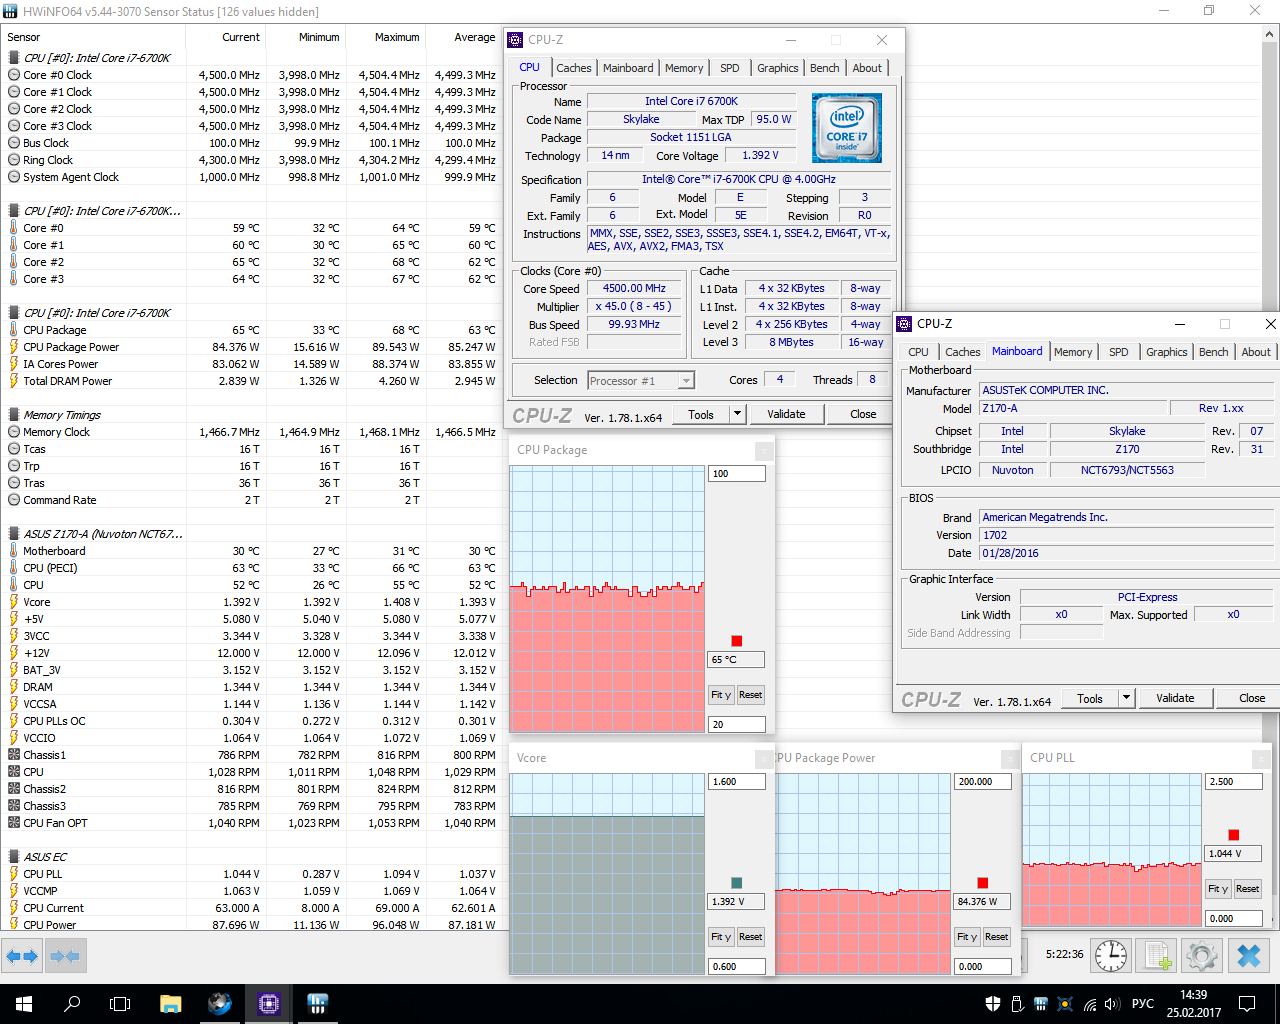1280x1024 pixels.
Task: Pick the red color swatch in CPU PLL graph
Action: click(1234, 835)
